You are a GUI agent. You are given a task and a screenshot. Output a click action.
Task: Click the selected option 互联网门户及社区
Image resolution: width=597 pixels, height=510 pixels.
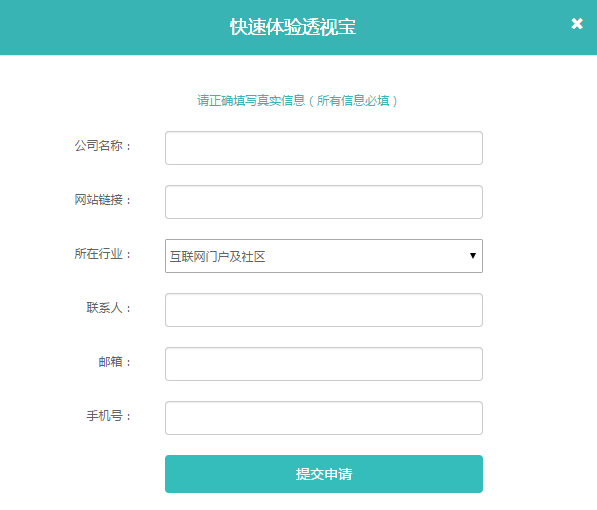click(x=217, y=256)
